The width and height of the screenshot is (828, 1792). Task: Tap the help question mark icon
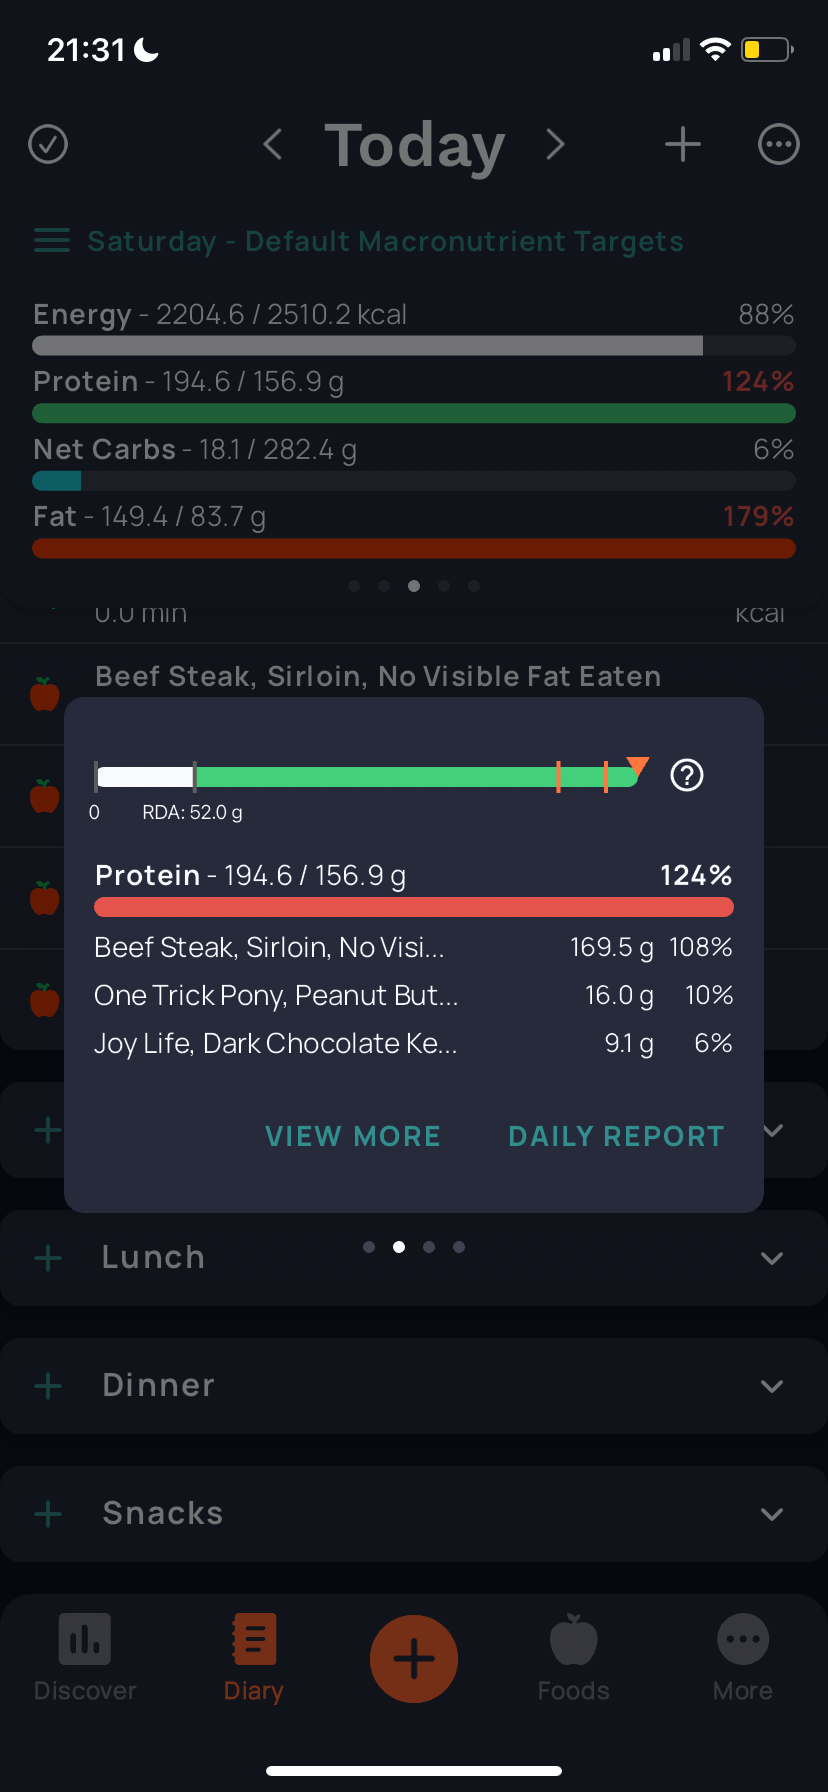687,775
